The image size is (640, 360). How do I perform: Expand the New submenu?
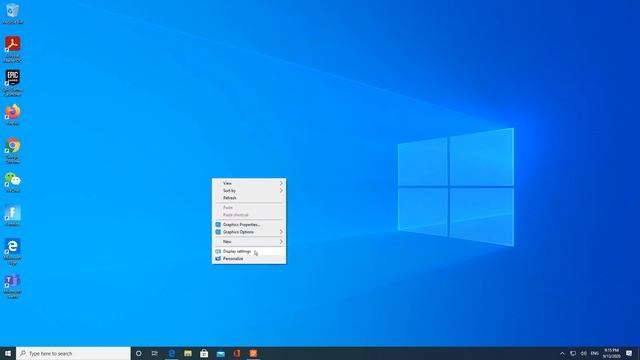[249, 242]
